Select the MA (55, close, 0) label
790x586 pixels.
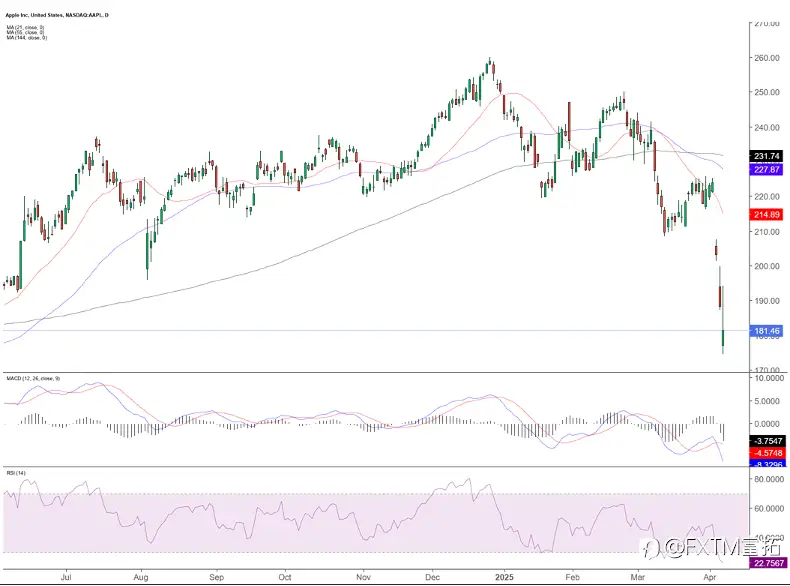pyautogui.click(x=25, y=32)
